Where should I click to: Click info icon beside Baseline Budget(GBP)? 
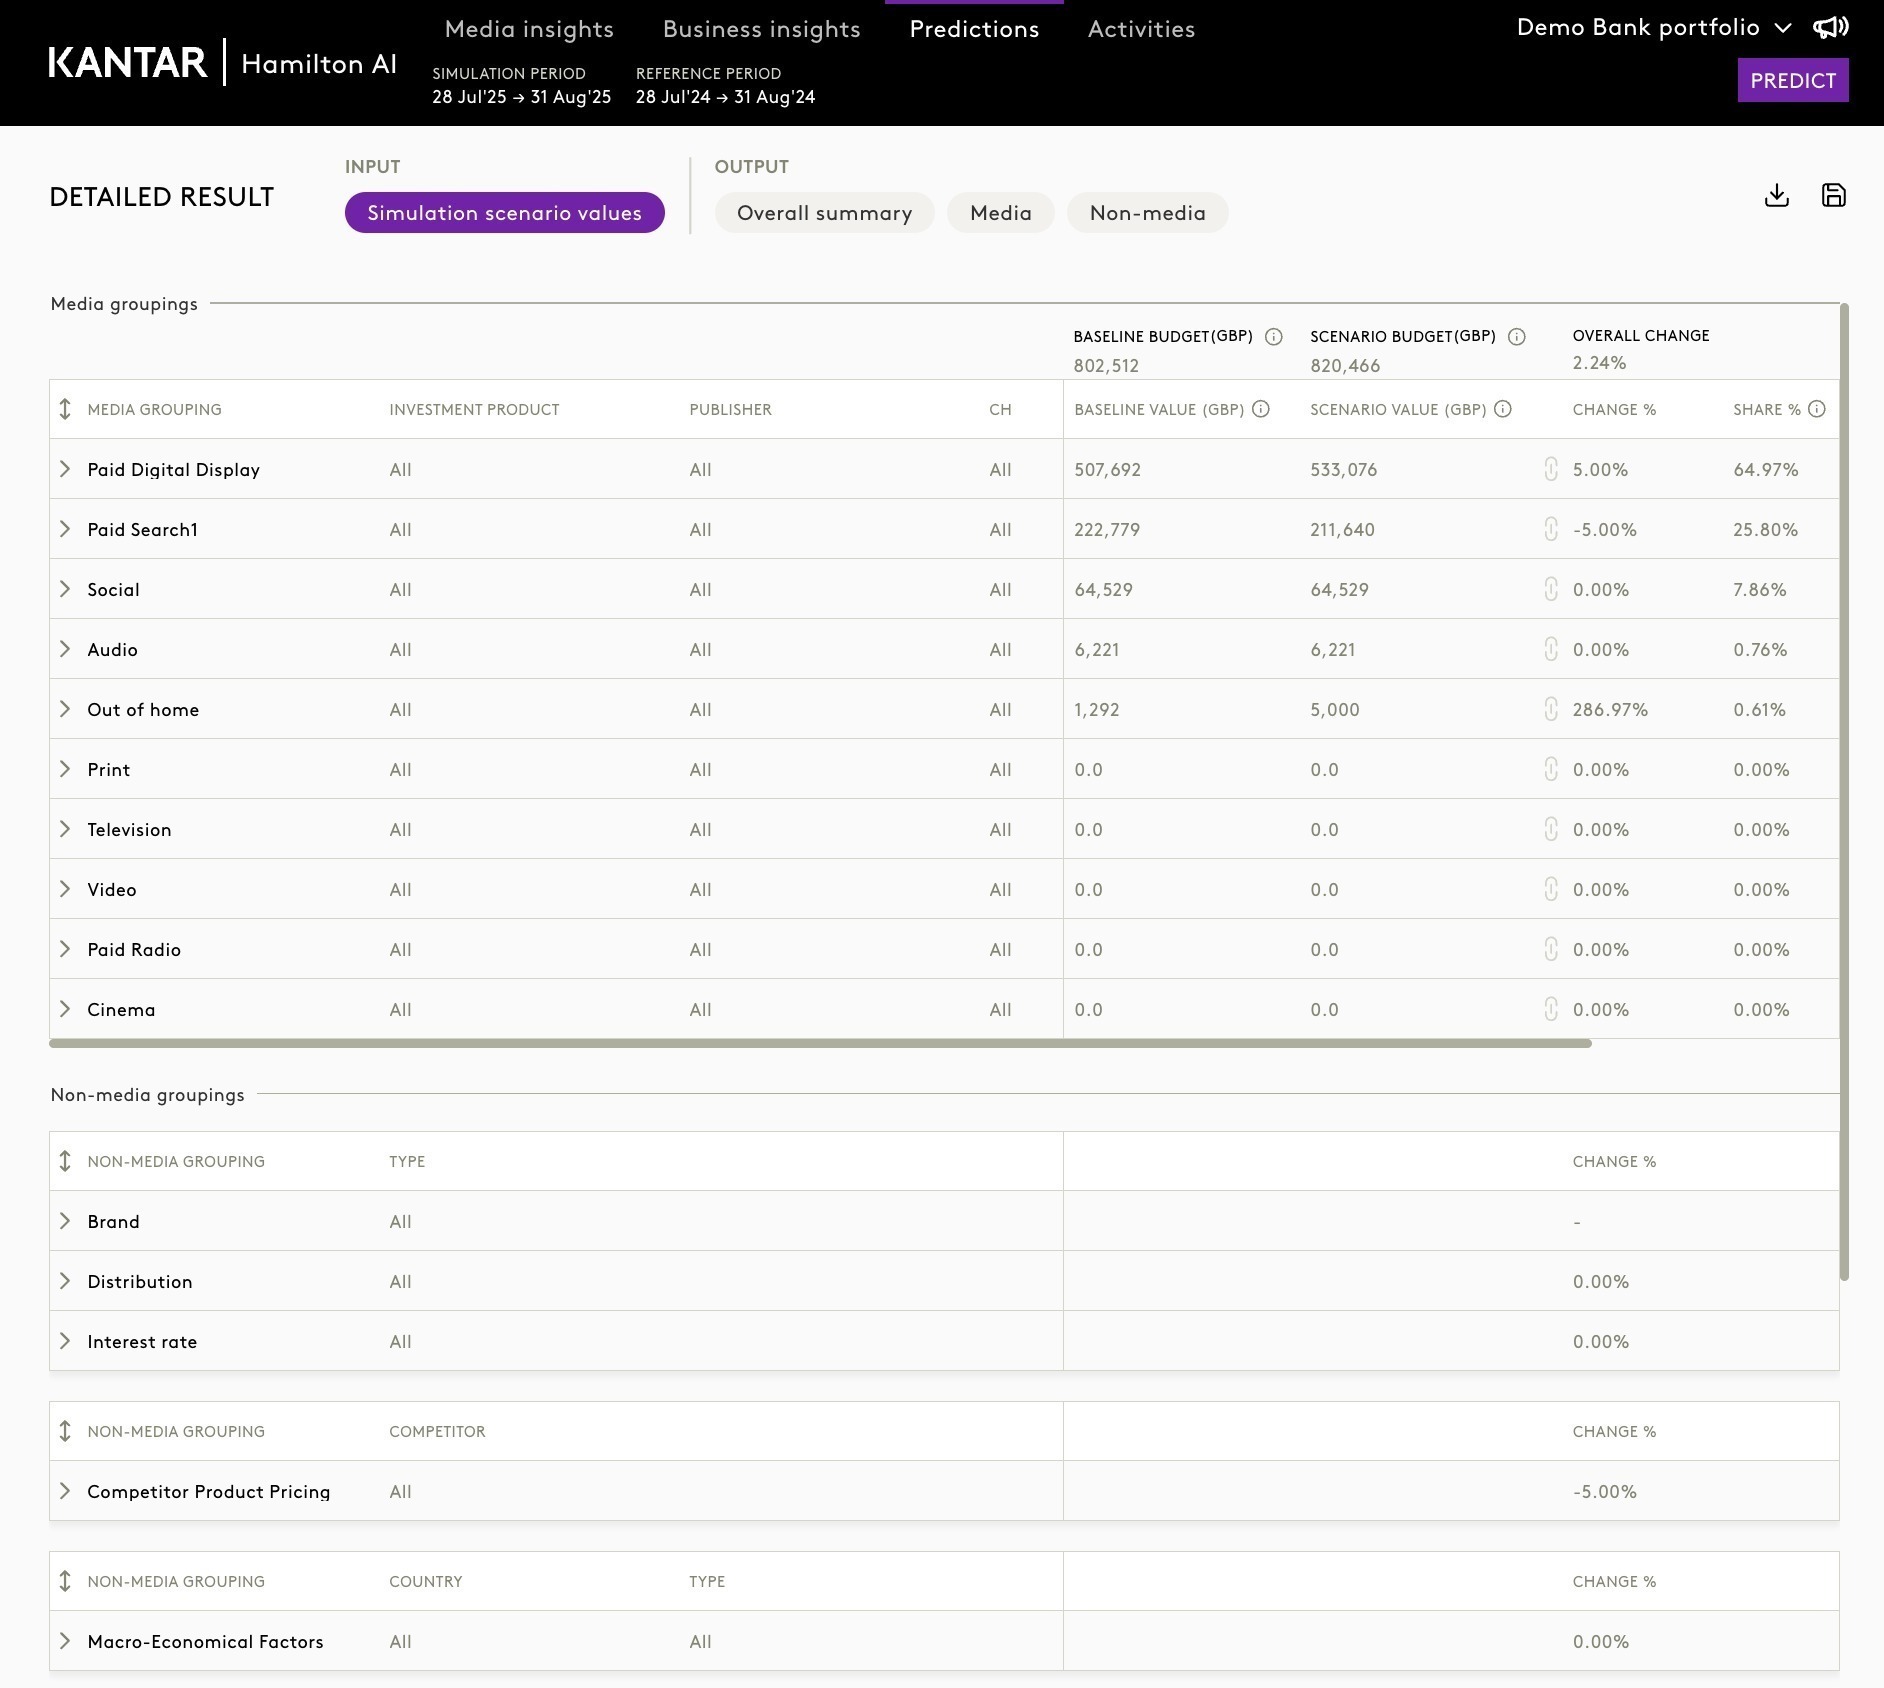click(x=1273, y=337)
